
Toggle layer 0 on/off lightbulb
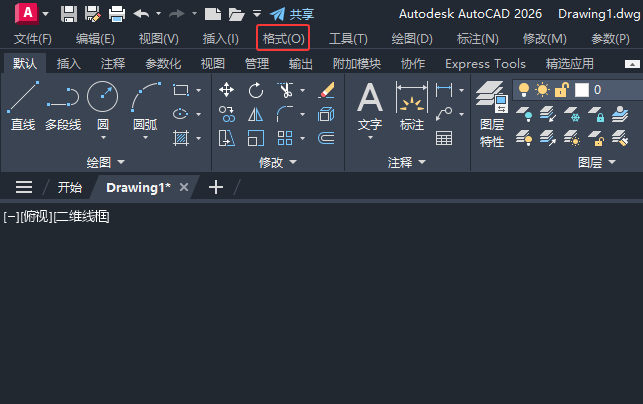point(524,90)
